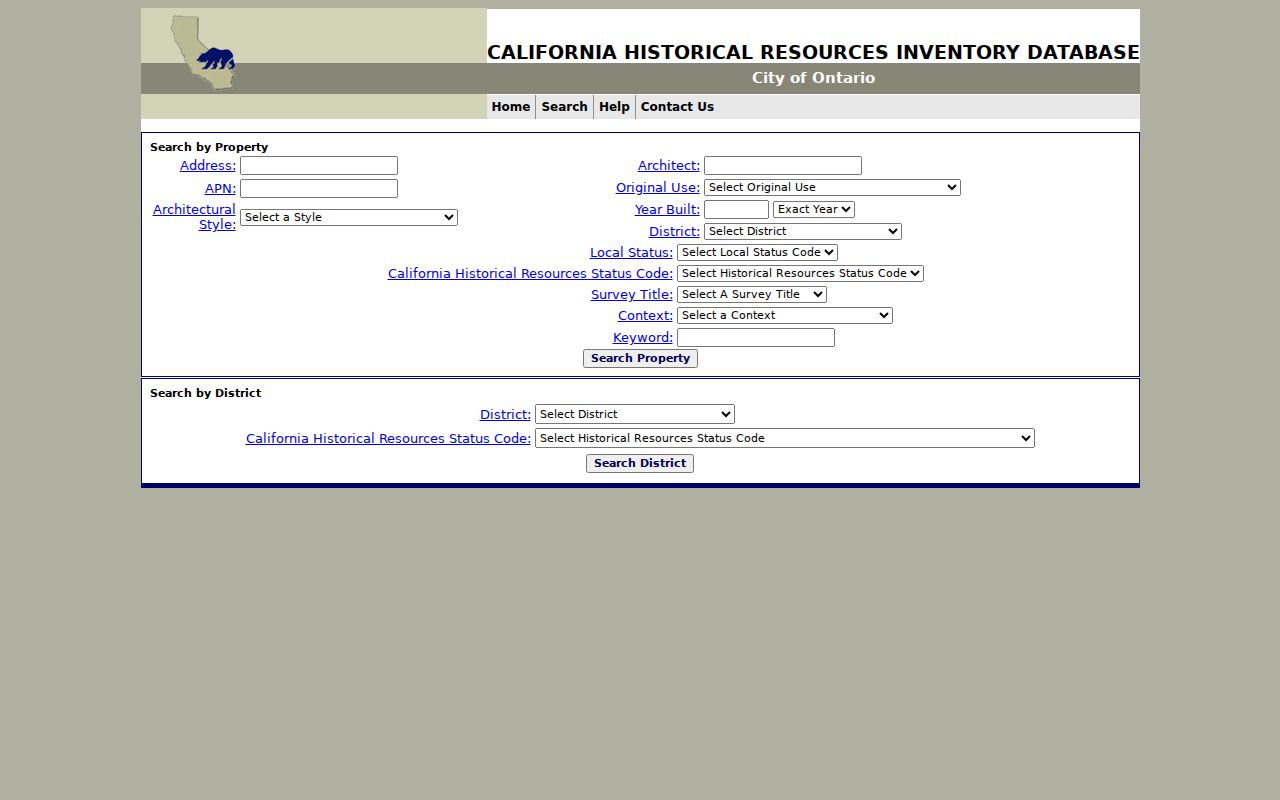Open the Select Local Status Code dropdown

point(757,252)
